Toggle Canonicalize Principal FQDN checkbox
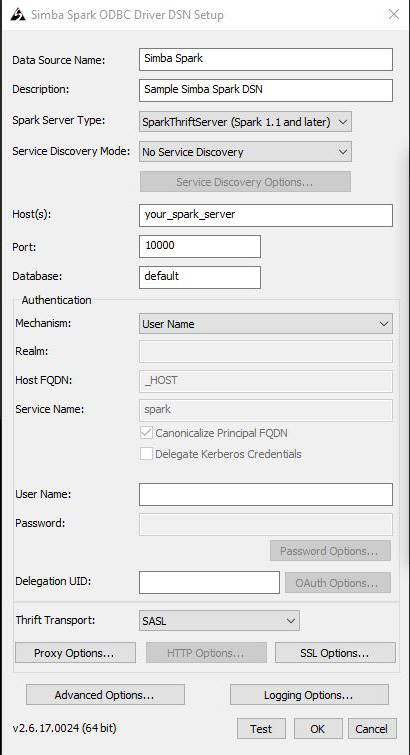 point(146,433)
